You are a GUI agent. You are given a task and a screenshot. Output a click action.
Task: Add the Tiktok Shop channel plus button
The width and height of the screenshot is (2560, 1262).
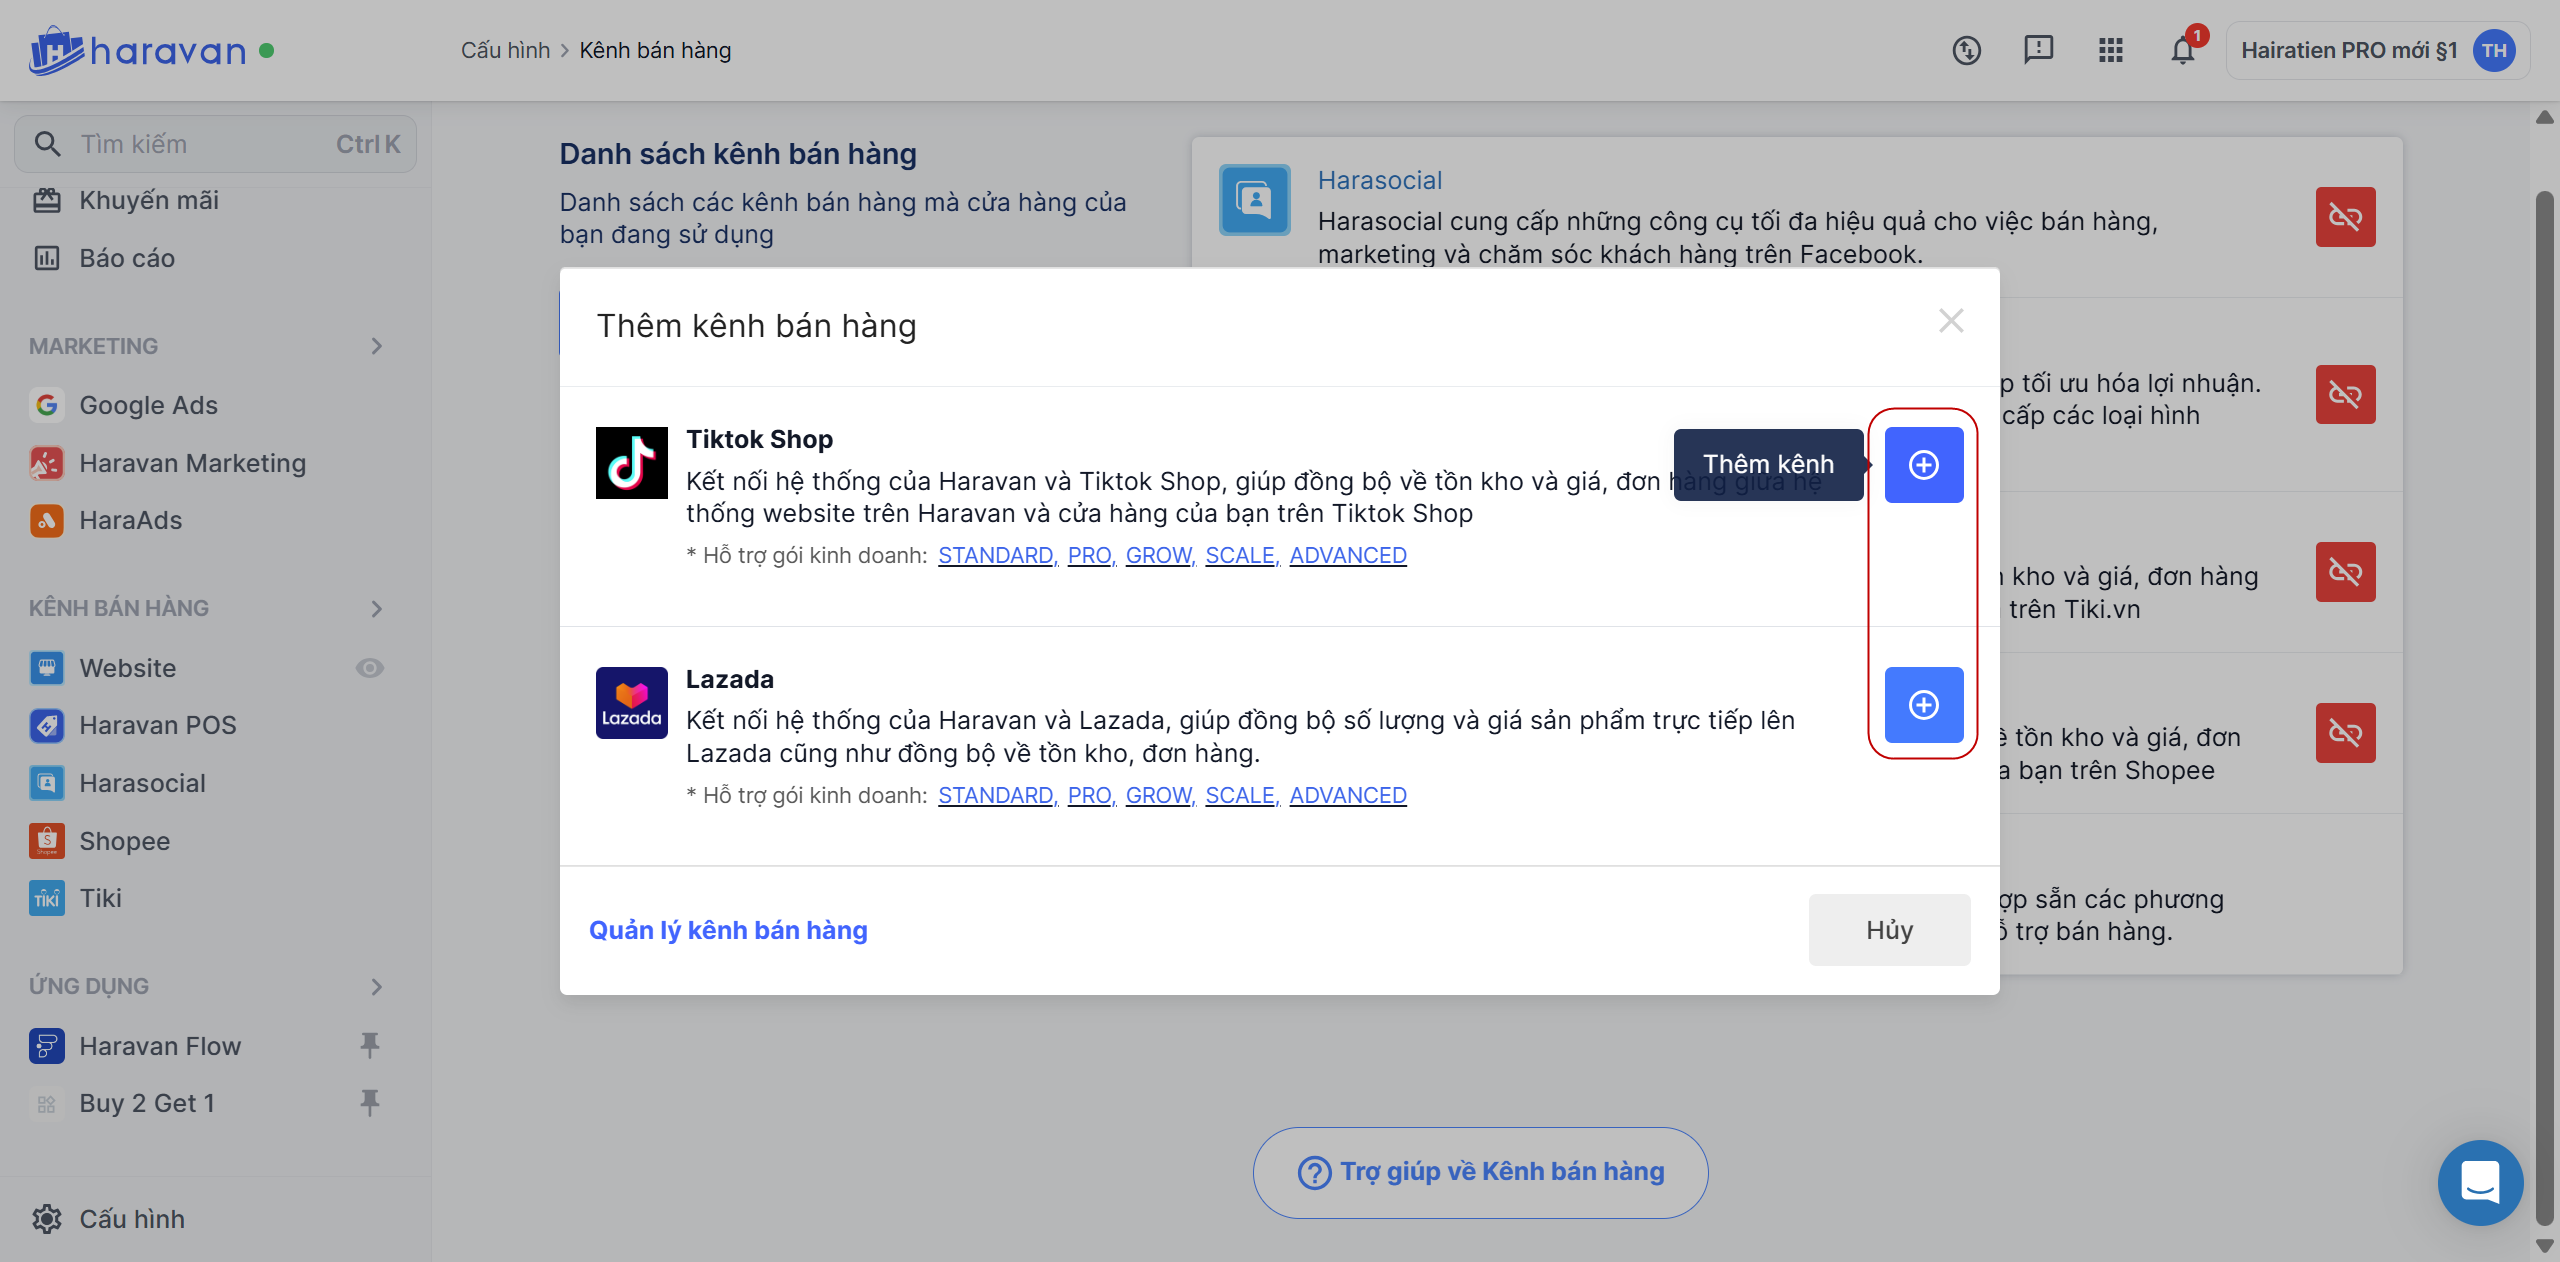[x=1923, y=465]
